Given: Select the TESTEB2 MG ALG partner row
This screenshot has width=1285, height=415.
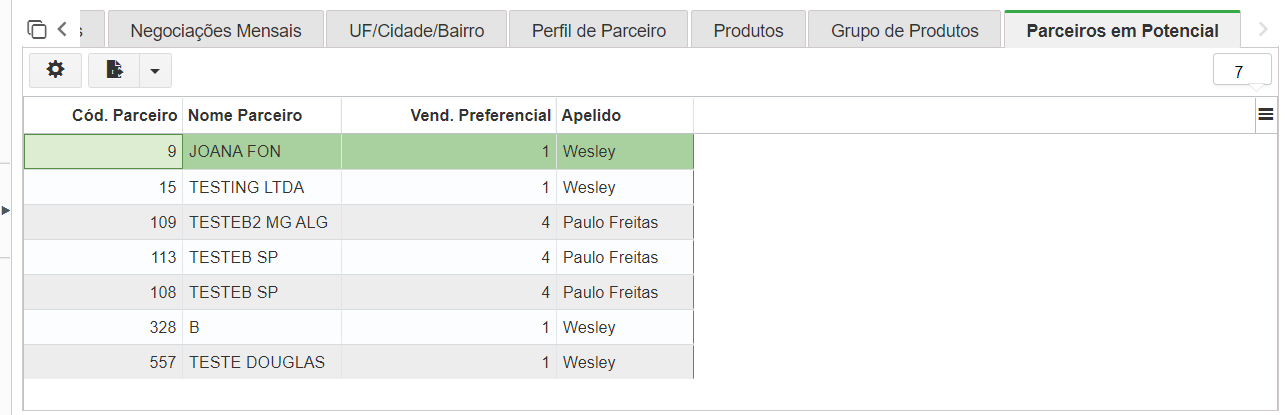Looking at the screenshot, I should (x=358, y=222).
